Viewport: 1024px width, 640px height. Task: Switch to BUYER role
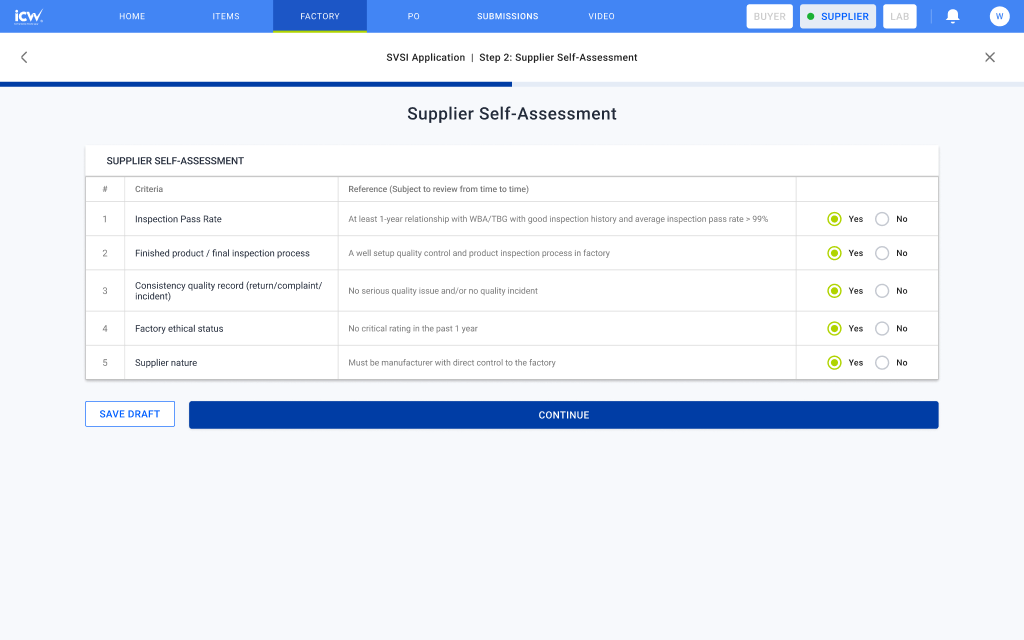[769, 16]
